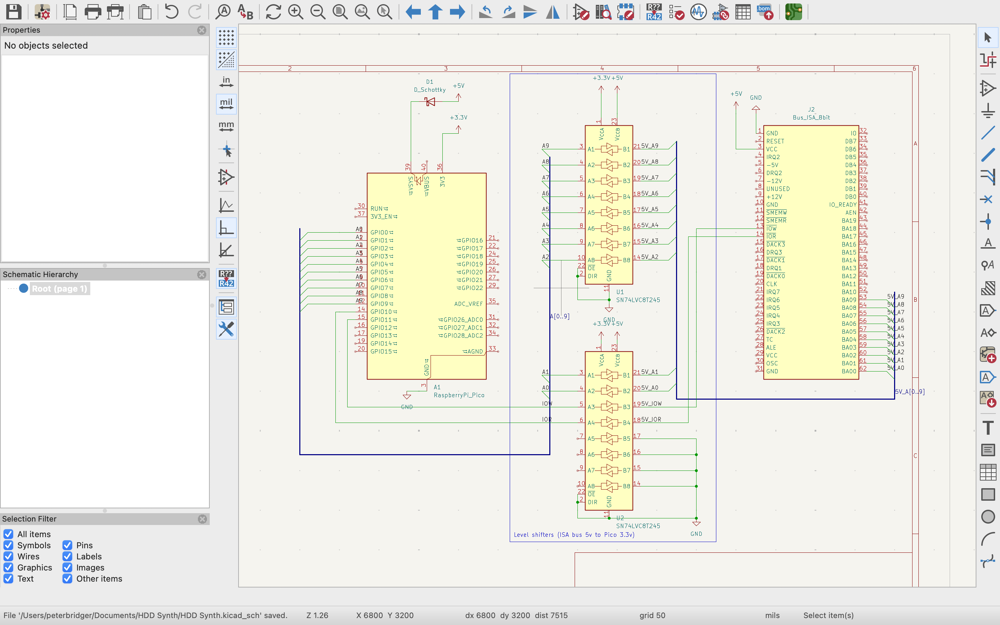The width and height of the screenshot is (1000, 625).
Task: Uncheck the Wires selection filter
Action: click(x=9, y=557)
